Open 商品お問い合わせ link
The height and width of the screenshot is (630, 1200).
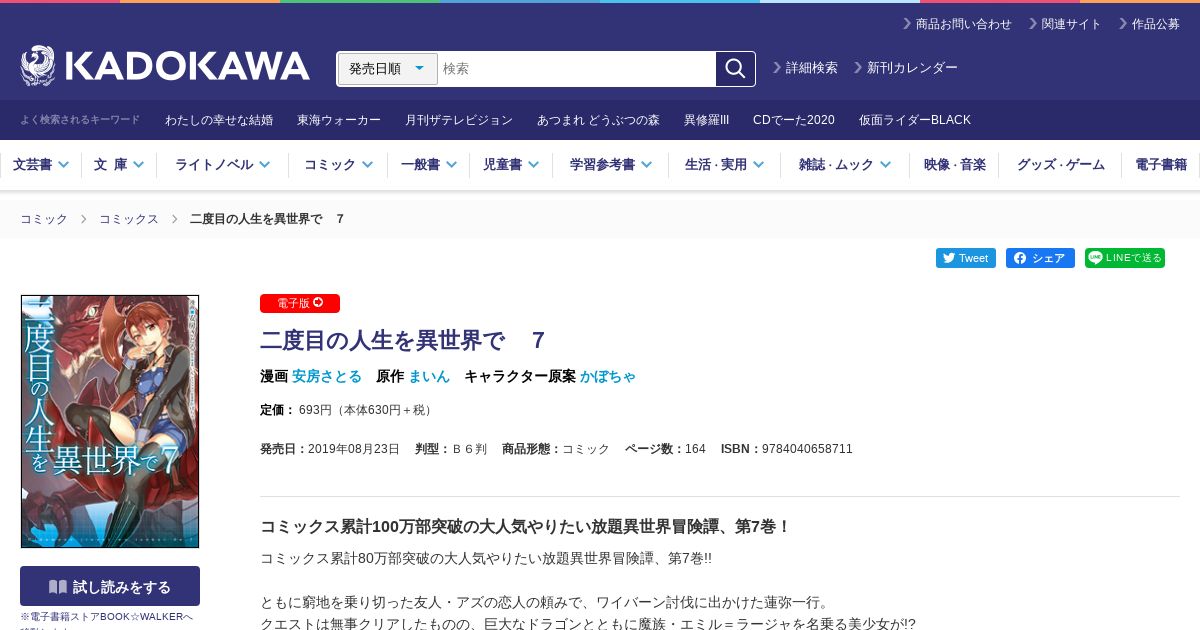coord(957,24)
